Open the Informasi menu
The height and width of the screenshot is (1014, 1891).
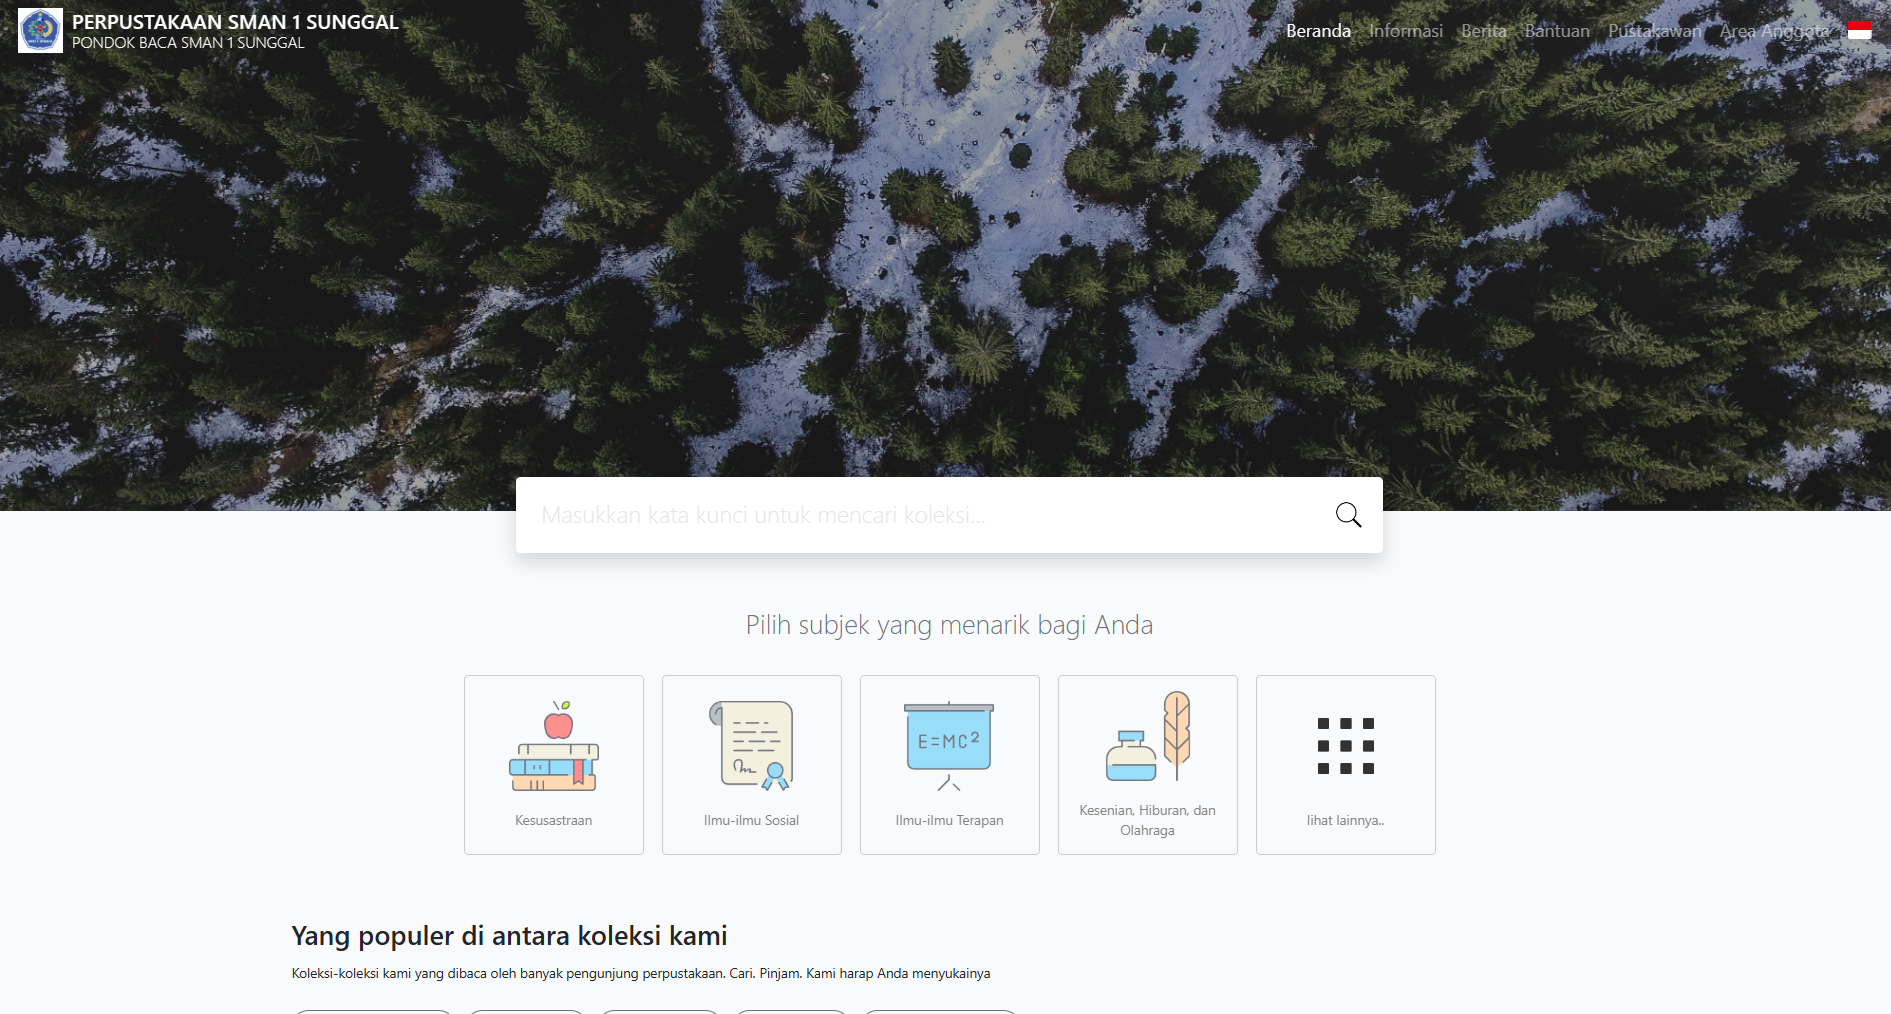(1406, 31)
